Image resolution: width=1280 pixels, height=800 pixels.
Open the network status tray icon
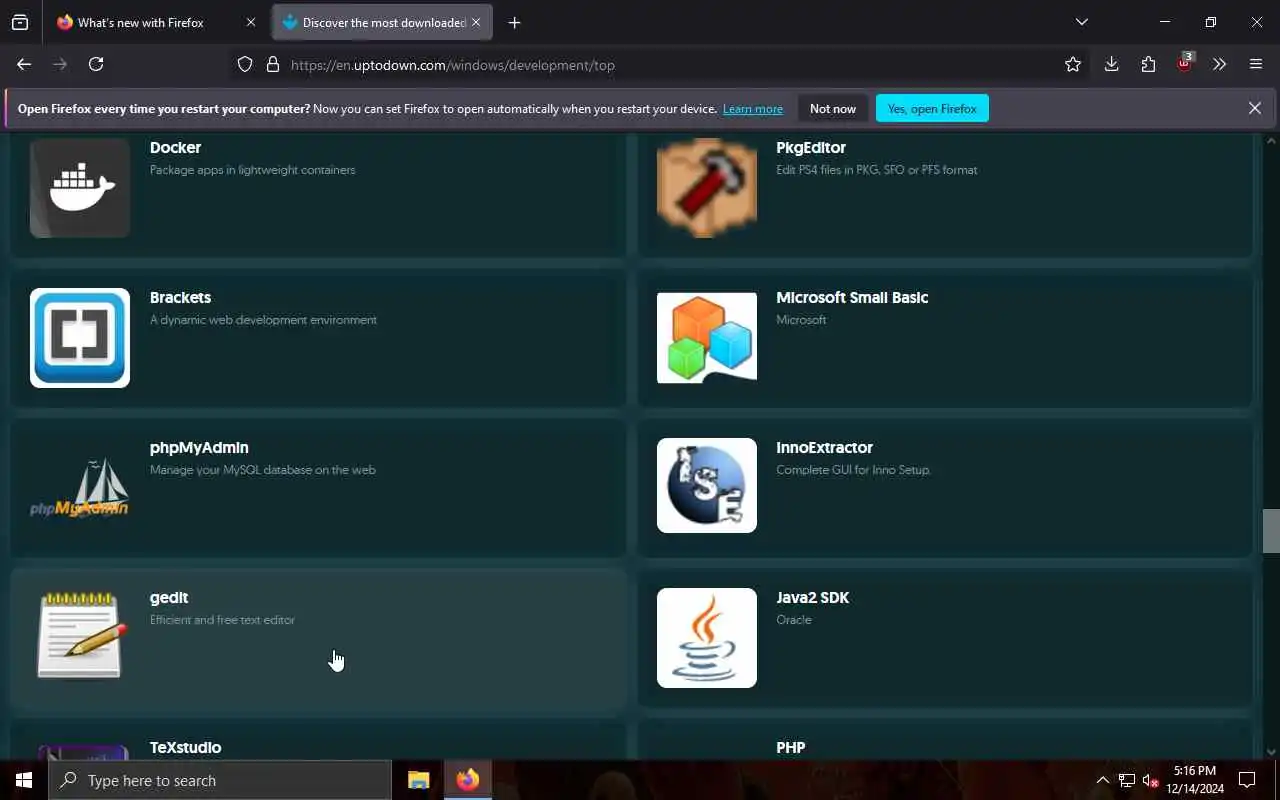[1126, 780]
